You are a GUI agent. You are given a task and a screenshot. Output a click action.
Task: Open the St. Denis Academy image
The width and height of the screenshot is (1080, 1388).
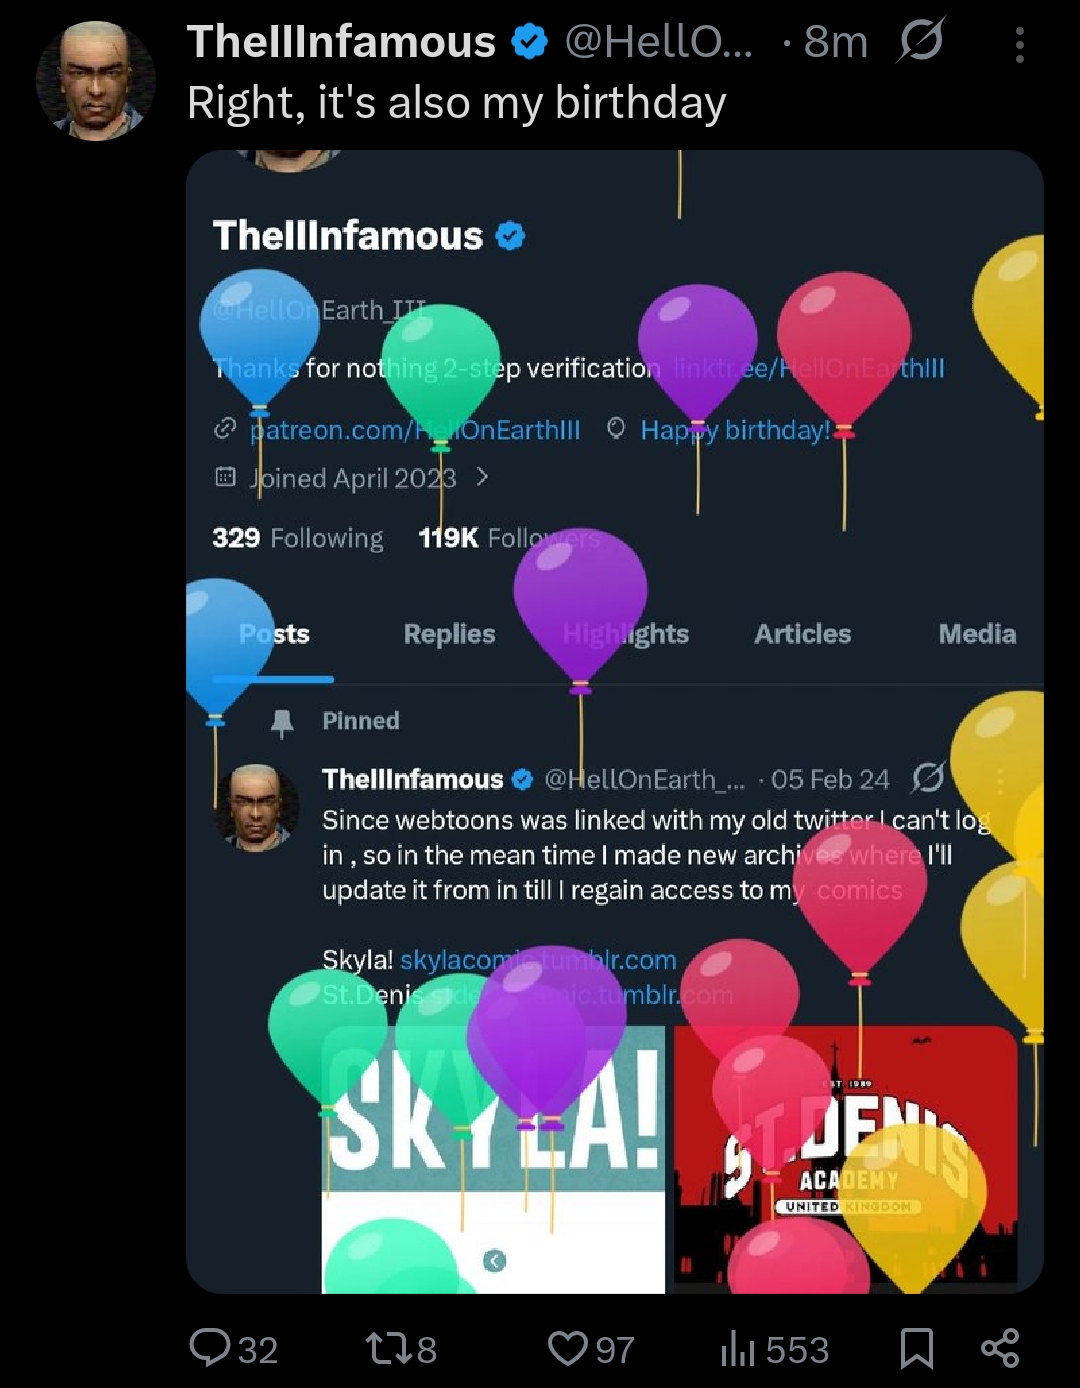coord(846,1154)
